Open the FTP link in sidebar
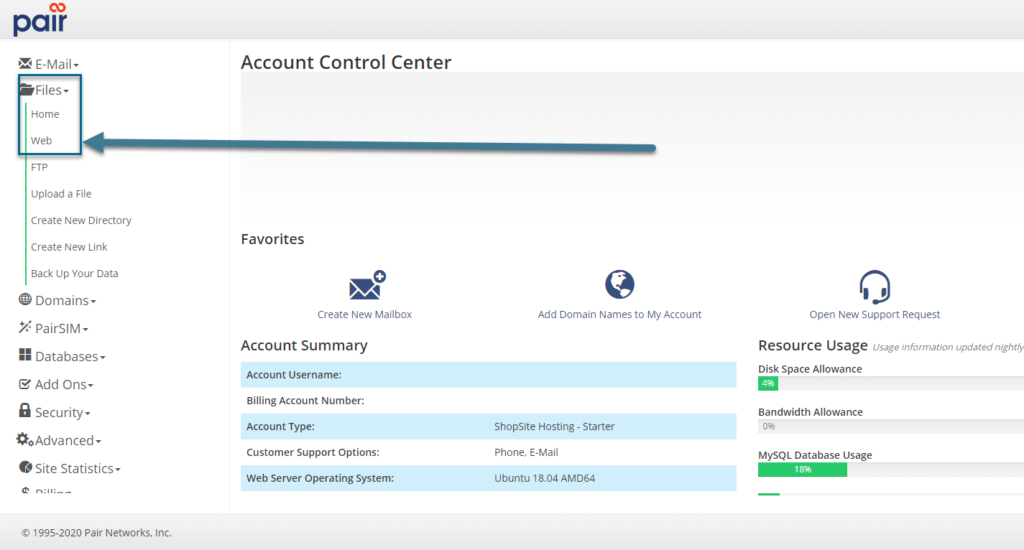Viewport: 1024px width, 550px height. coord(39,167)
